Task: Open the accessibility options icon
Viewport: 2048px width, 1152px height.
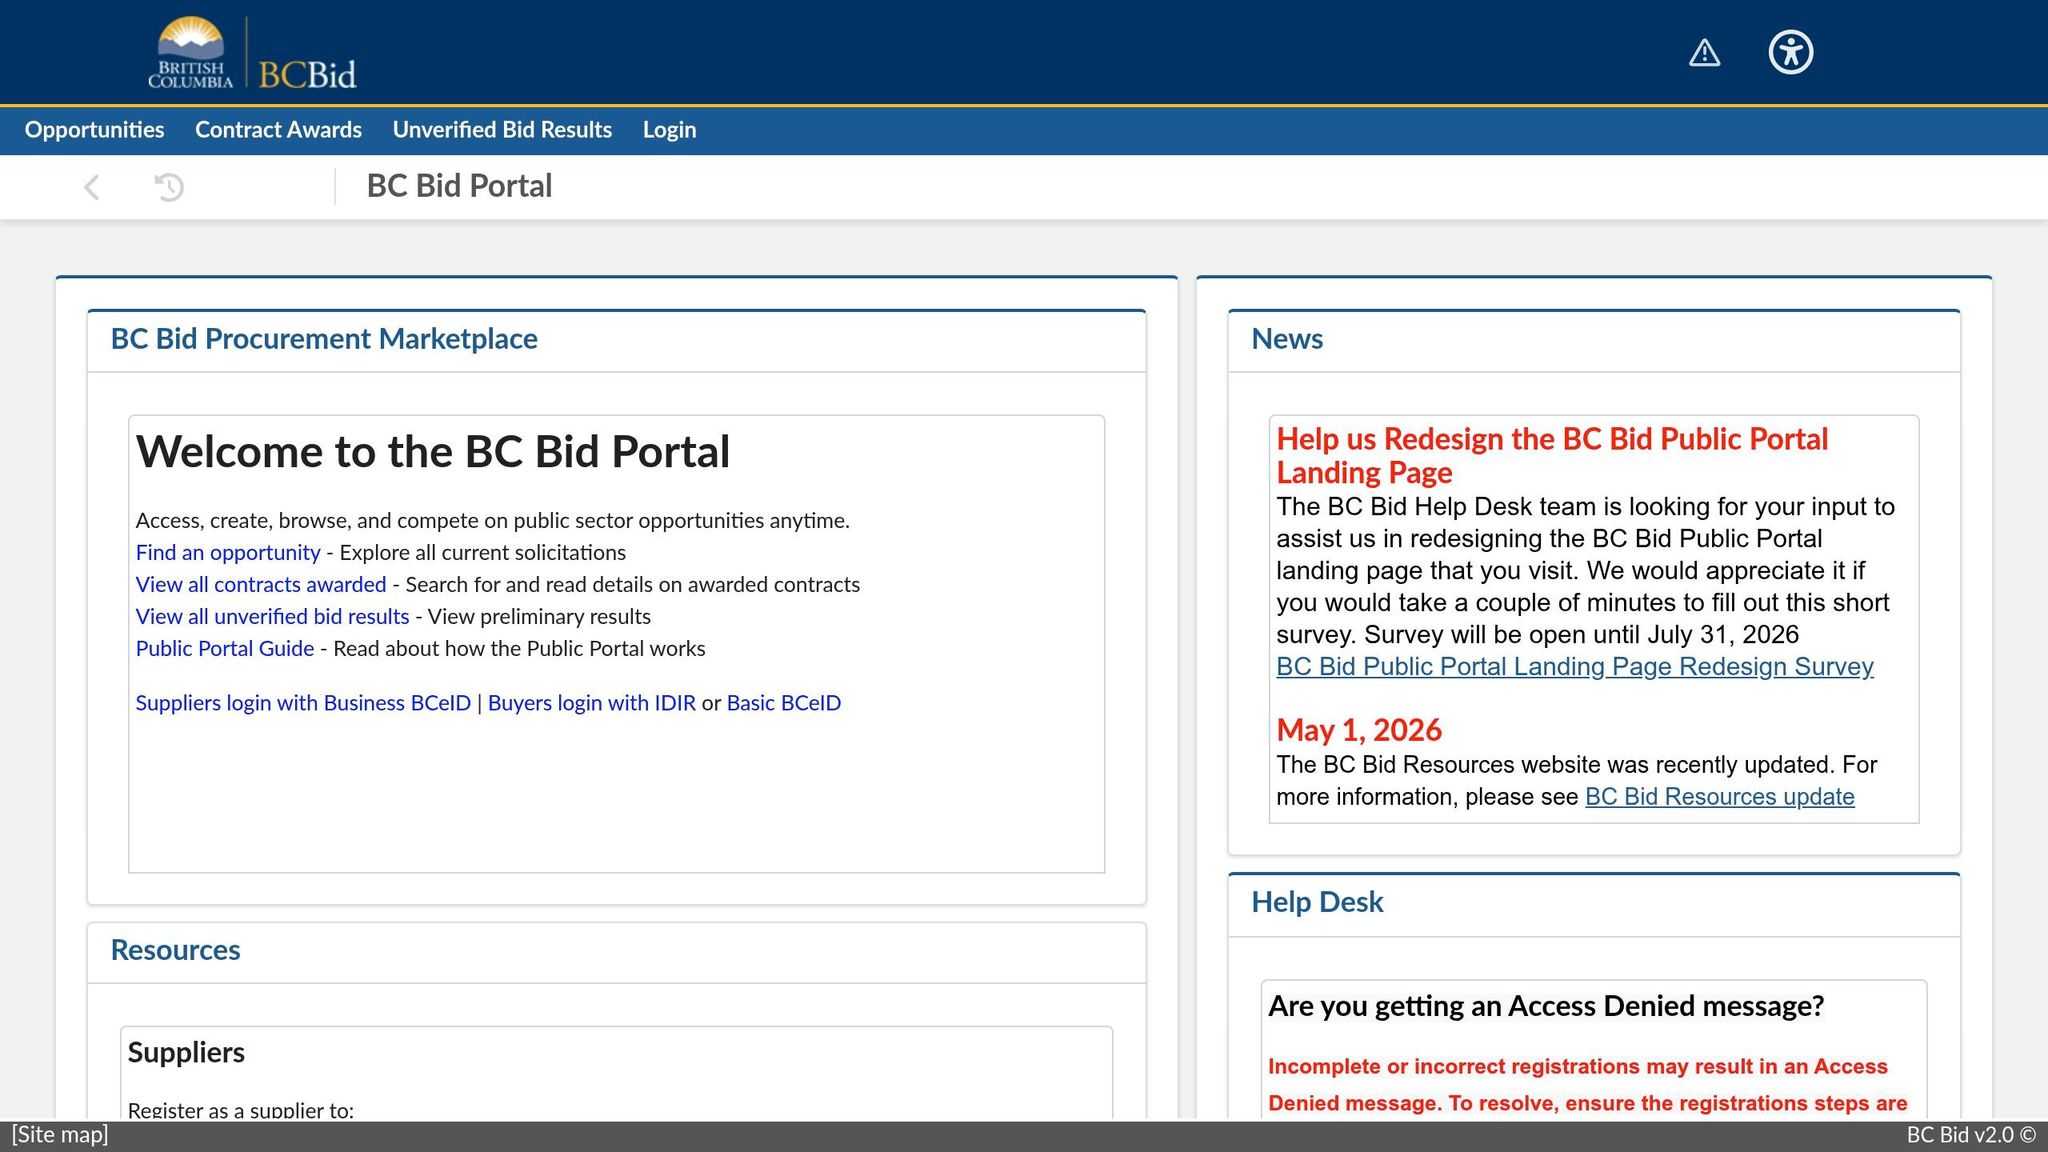Action: pos(1790,52)
